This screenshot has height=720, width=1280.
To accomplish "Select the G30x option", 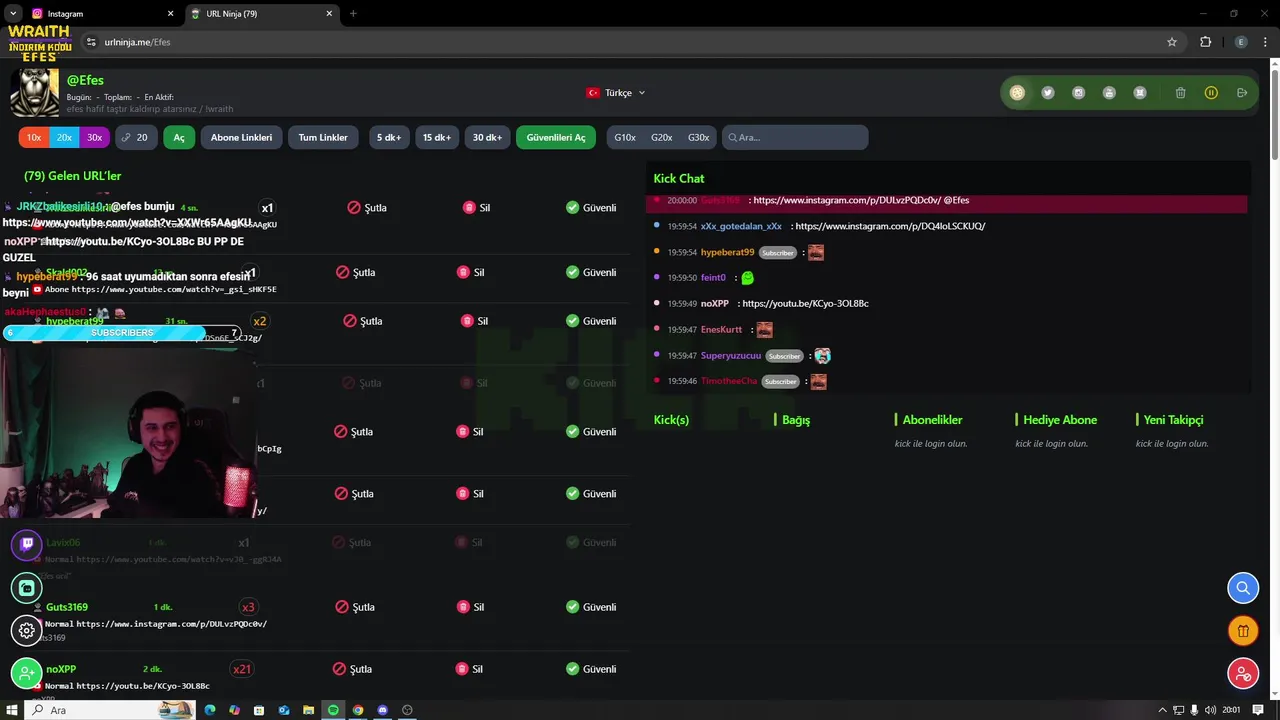I will [x=698, y=137].
